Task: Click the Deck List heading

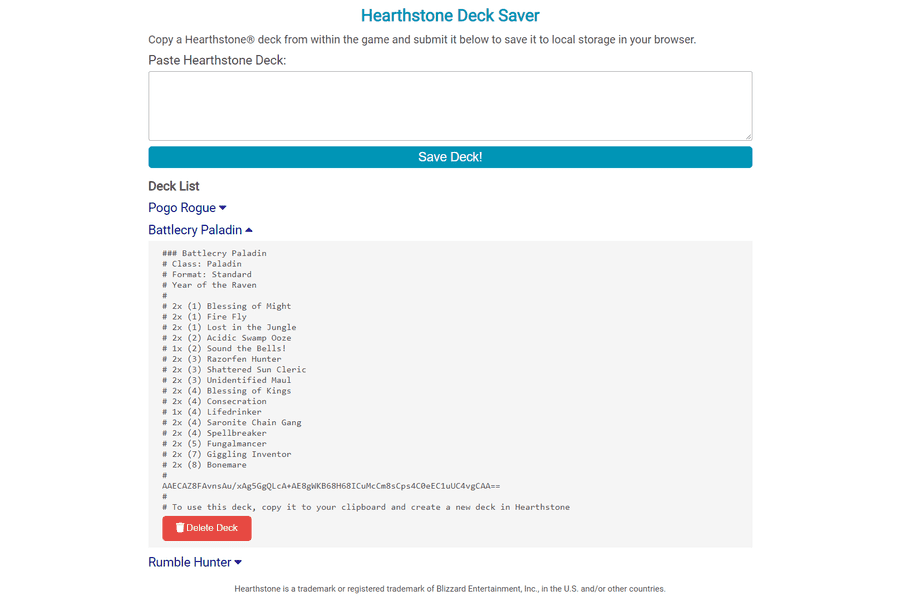Action: pos(174,186)
